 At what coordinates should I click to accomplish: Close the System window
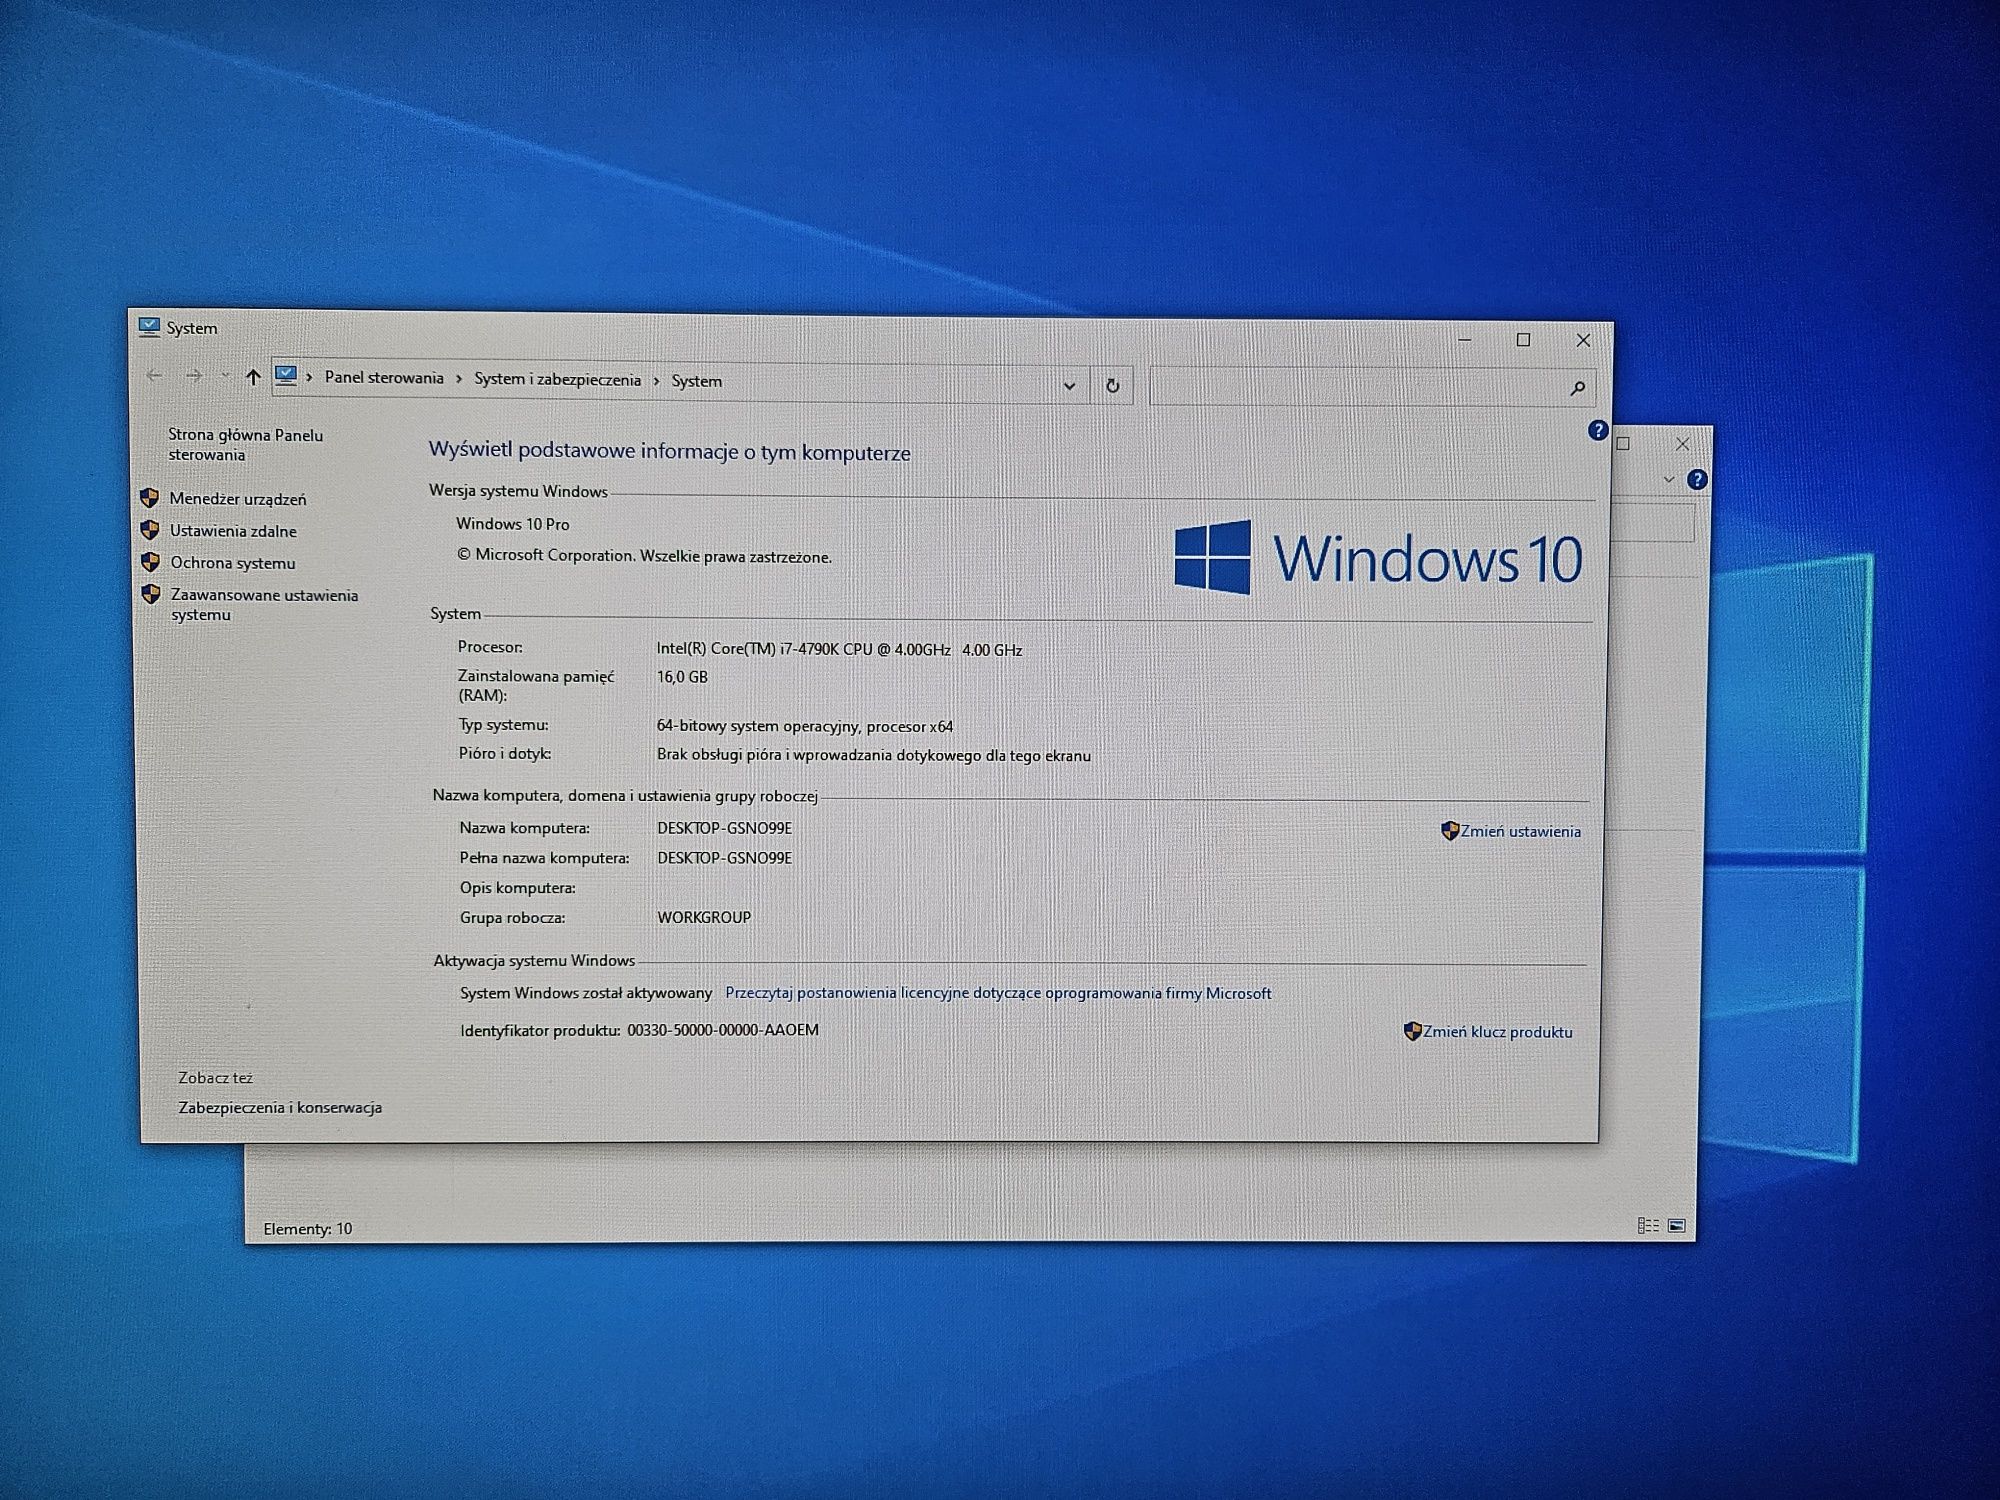(x=1583, y=341)
